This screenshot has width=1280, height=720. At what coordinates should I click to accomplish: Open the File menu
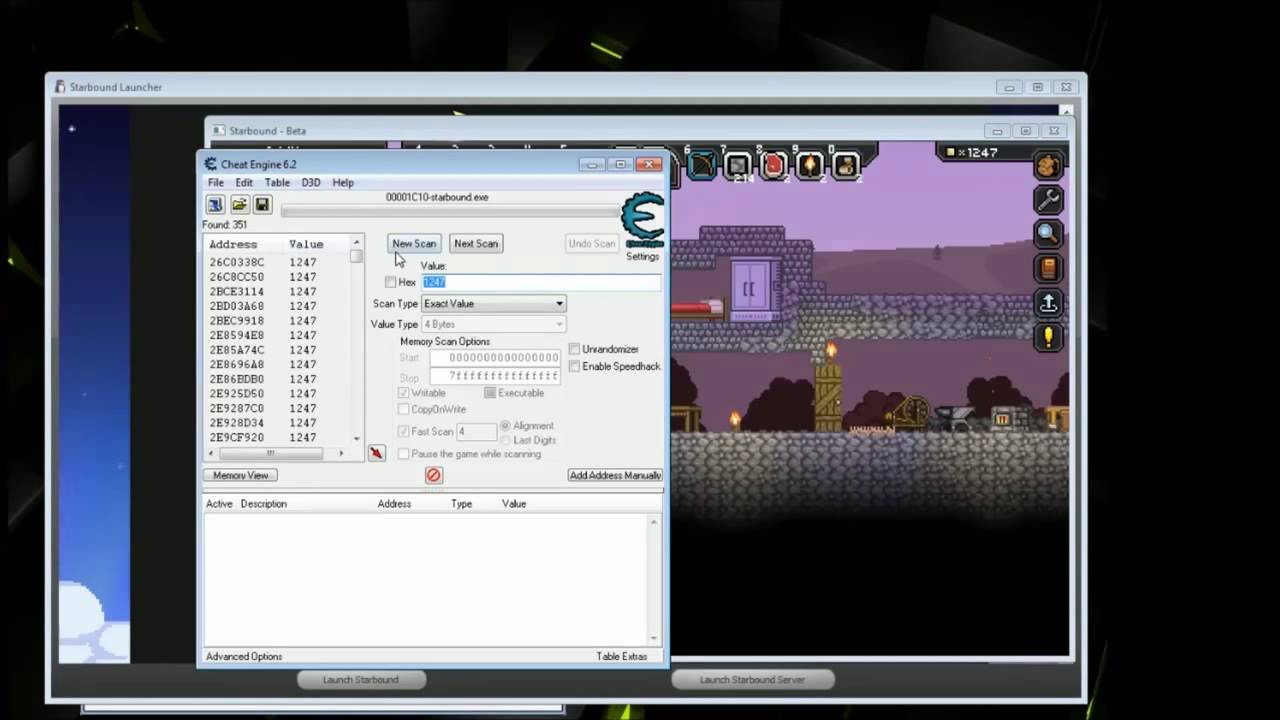pos(216,183)
